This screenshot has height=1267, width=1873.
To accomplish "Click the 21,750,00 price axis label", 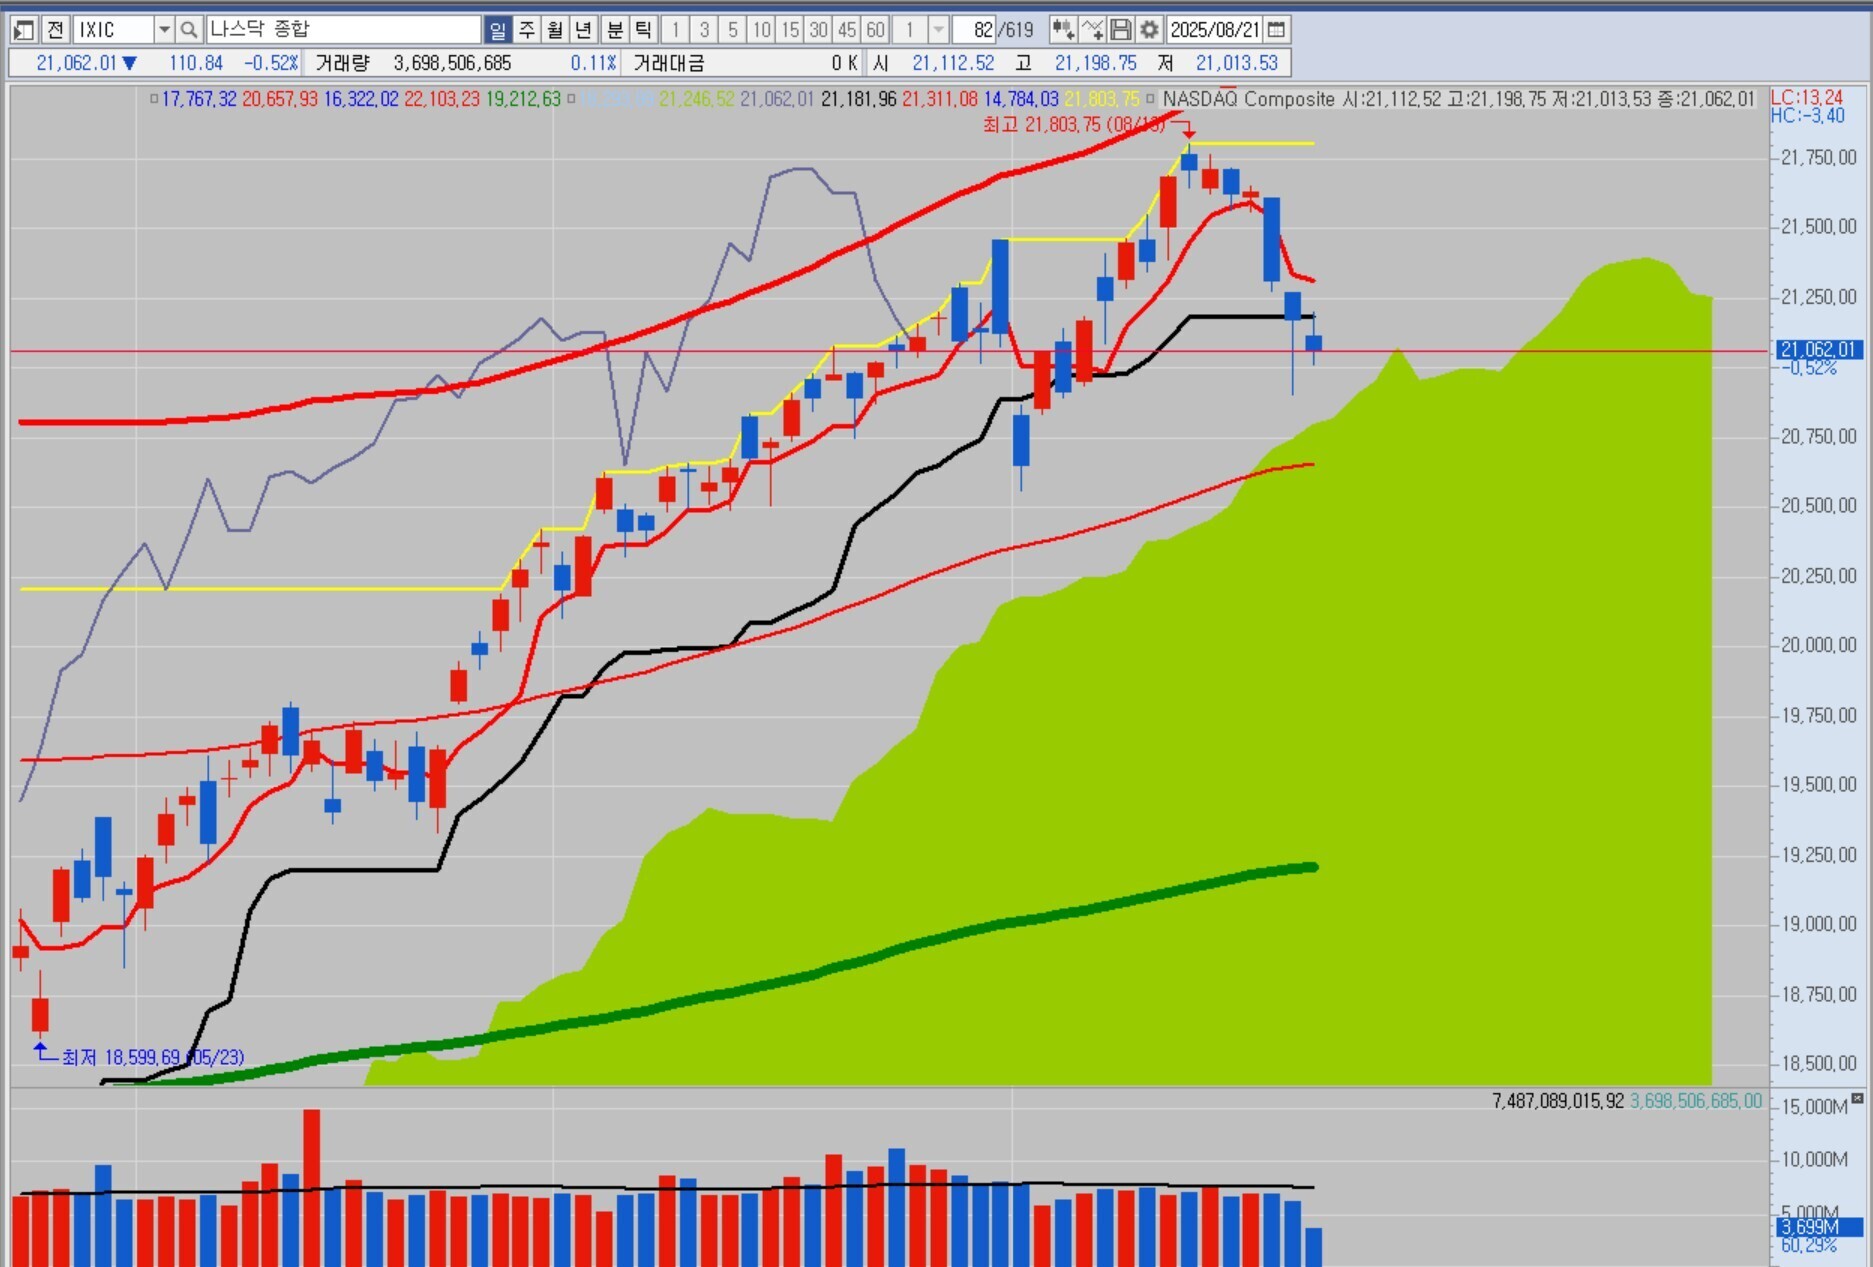I will click(1819, 157).
